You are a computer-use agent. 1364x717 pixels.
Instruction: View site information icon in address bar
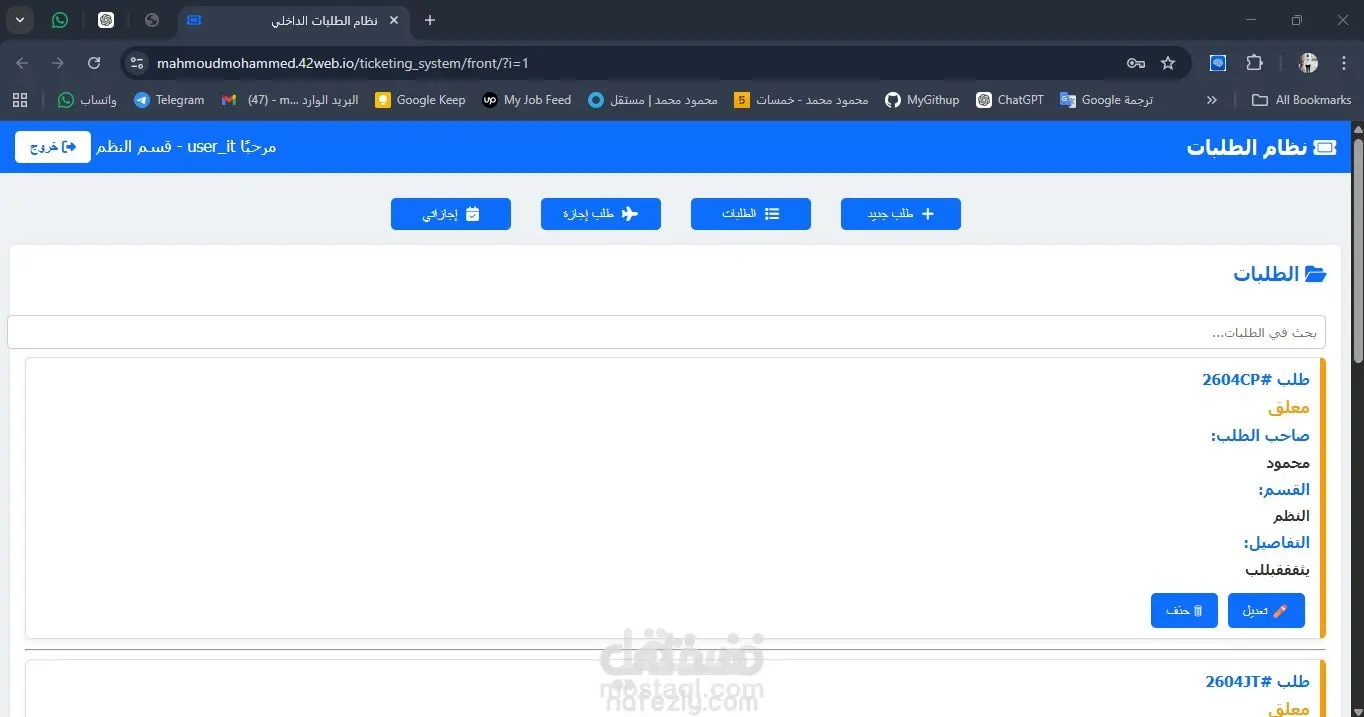pos(137,63)
